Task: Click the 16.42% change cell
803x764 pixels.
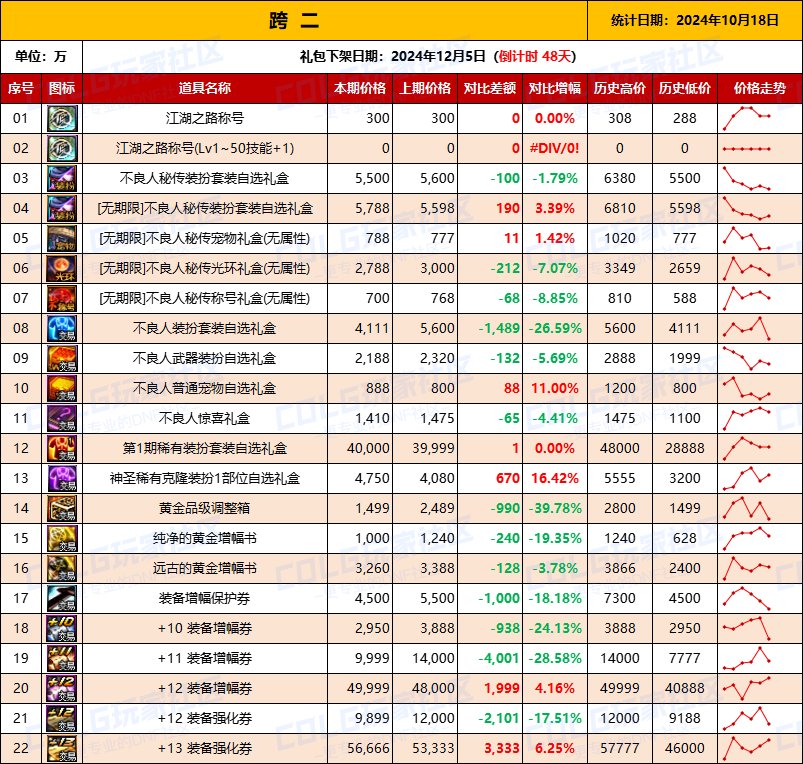Action: pos(555,478)
